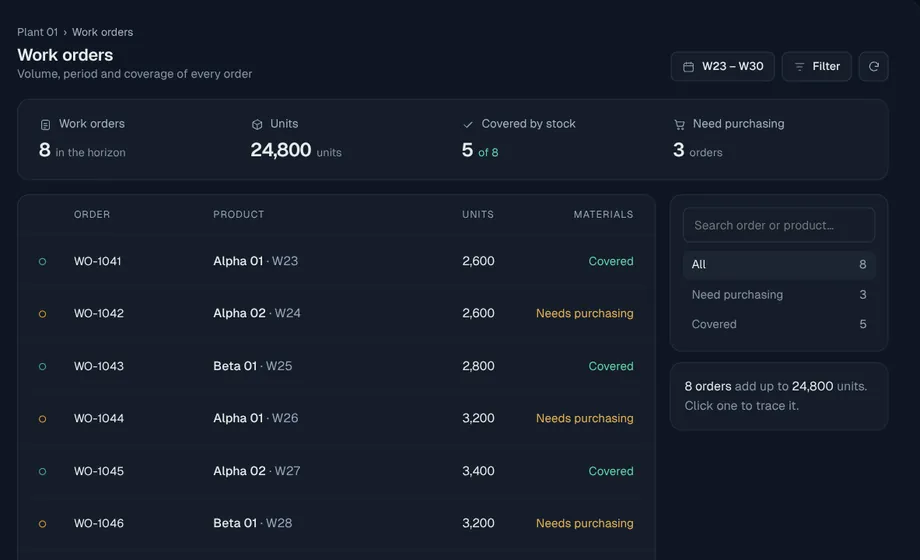Select the All filter tab
Viewport: 920px width, 560px height.
779,265
